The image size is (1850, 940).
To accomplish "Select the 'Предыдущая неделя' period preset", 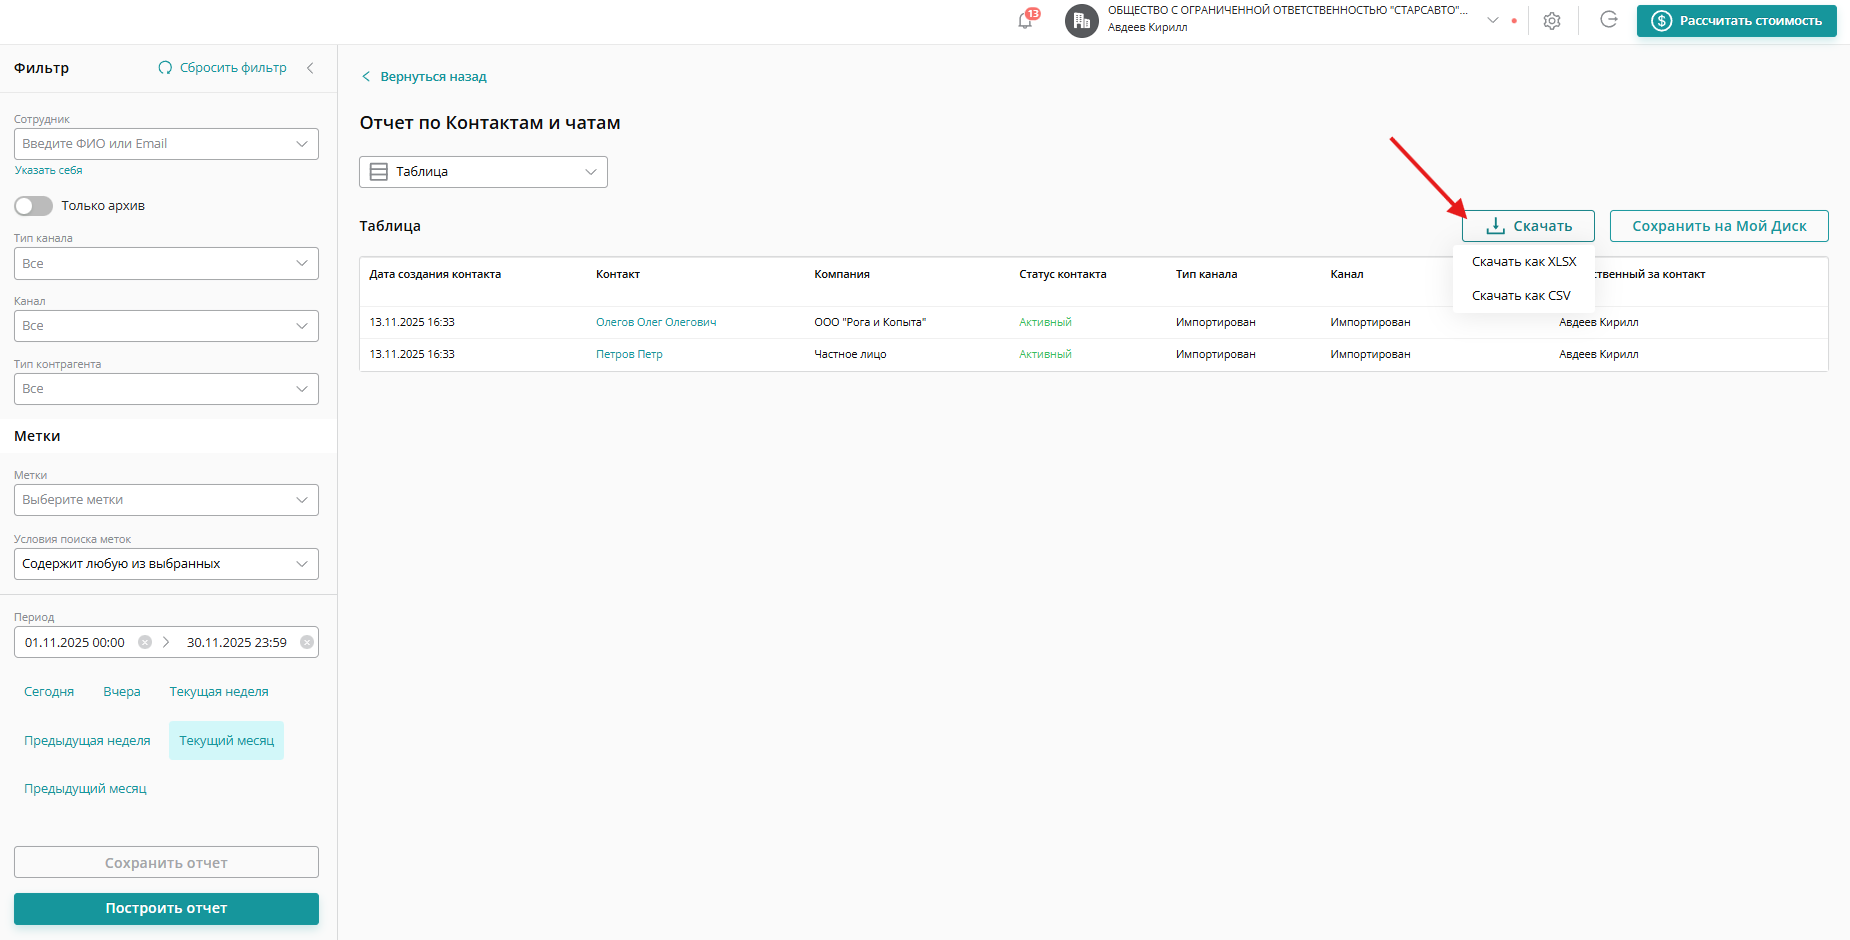I will 87,741.
